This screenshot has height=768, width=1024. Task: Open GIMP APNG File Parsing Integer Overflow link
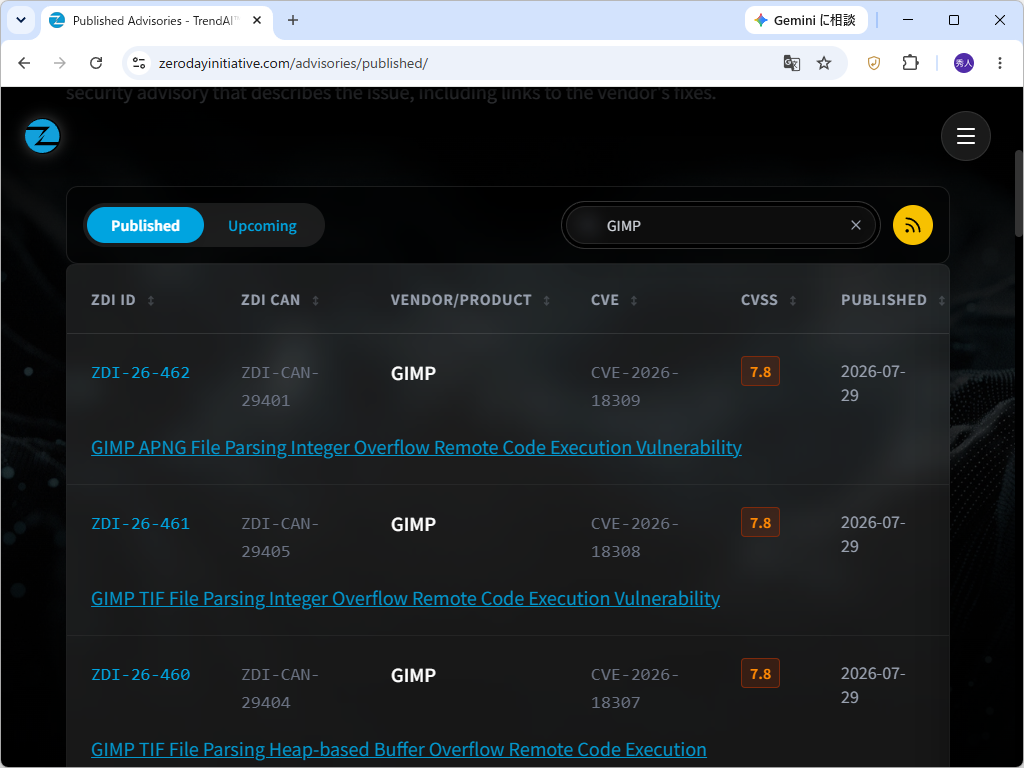(x=416, y=447)
